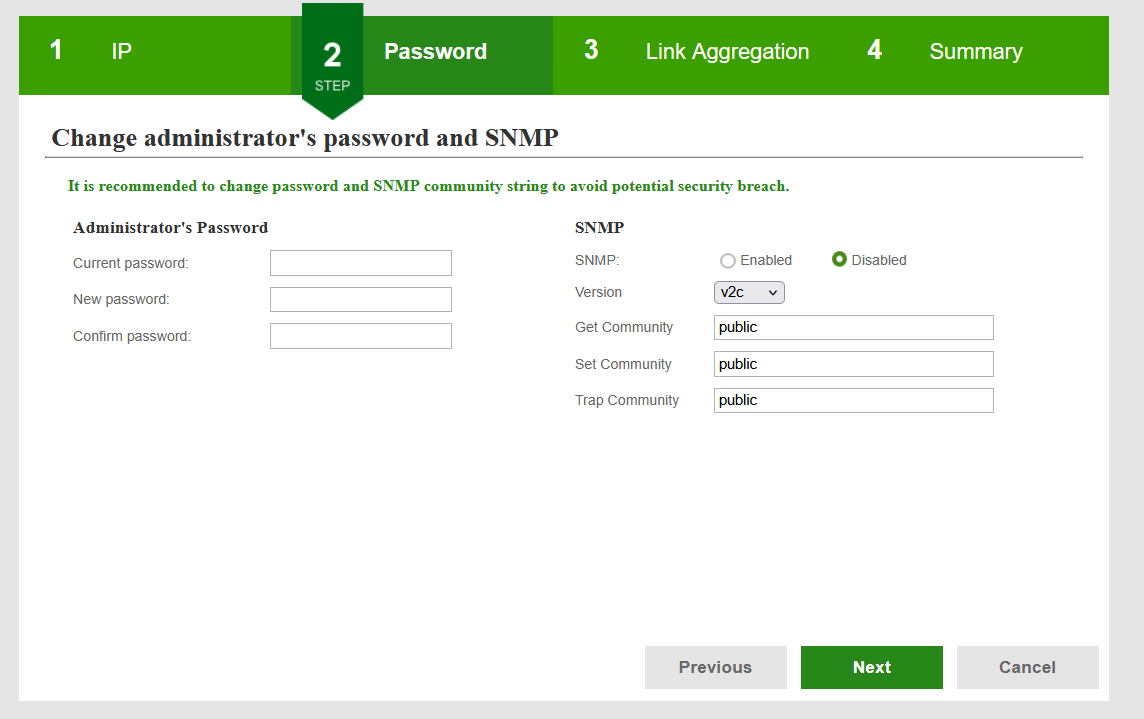Screen dimensions: 1144x719
Task: Edit the Set Community field
Action: (854, 364)
